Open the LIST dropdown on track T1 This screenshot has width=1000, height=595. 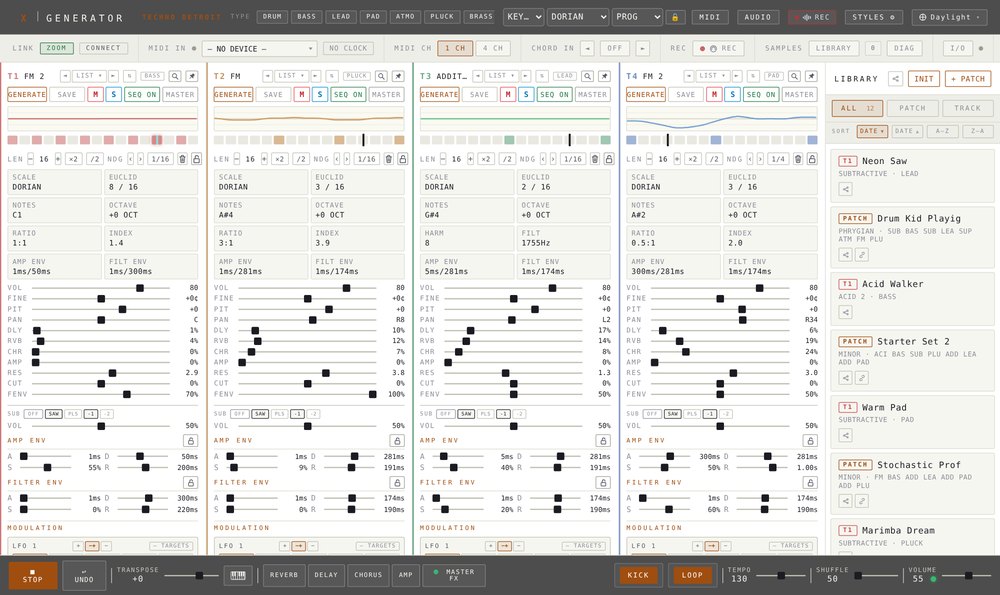point(89,76)
